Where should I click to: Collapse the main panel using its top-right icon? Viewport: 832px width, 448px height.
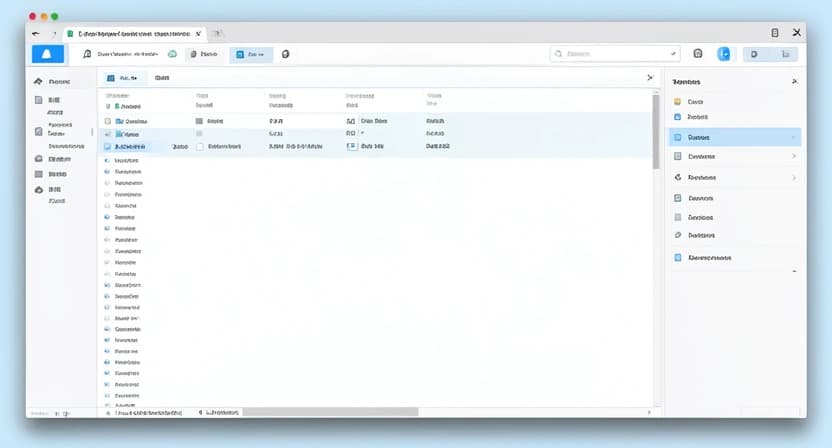click(650, 78)
